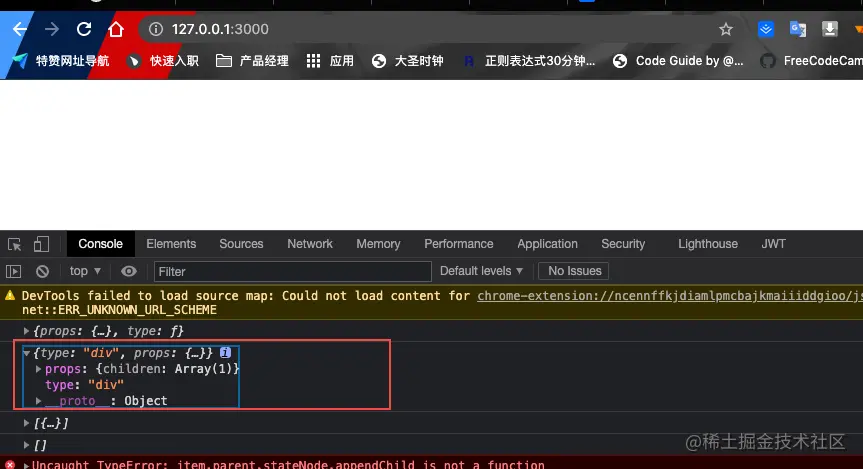Toggle the device toolbar icon

point(41,244)
